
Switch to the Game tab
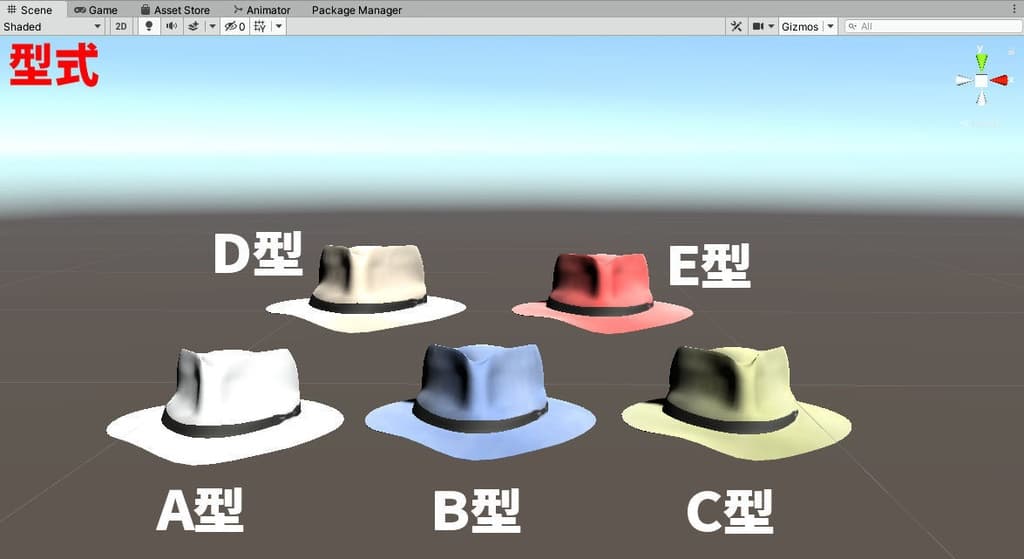coord(96,10)
